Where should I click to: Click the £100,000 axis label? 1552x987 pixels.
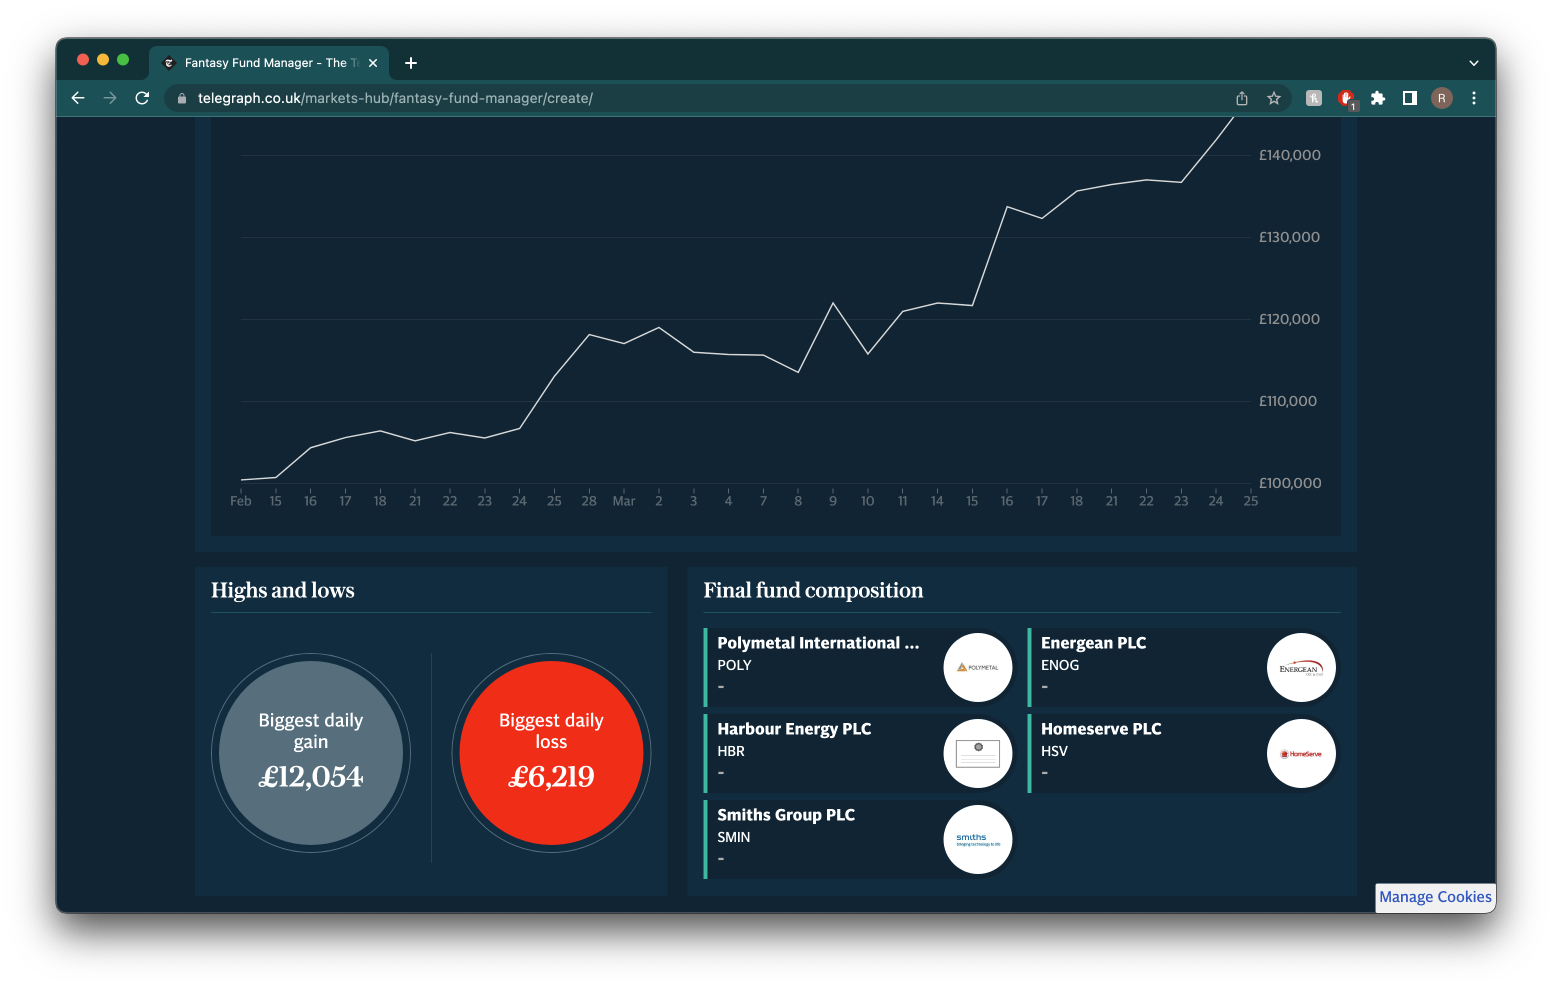(x=1289, y=483)
